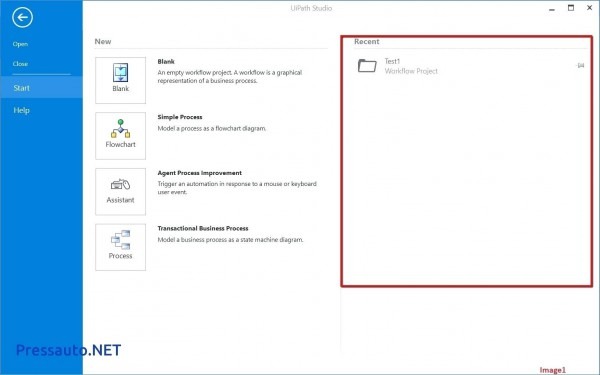
Task: Click the Blank heading text
Action: 166,62
